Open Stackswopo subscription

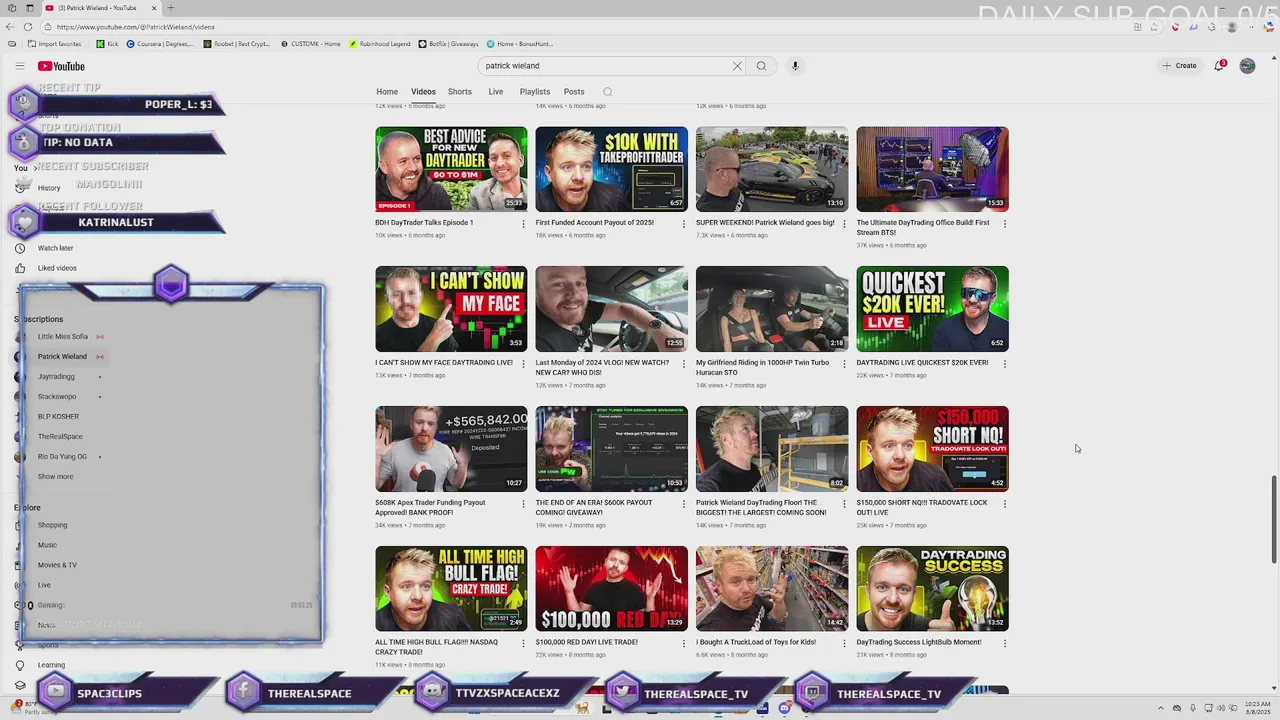tap(58, 397)
